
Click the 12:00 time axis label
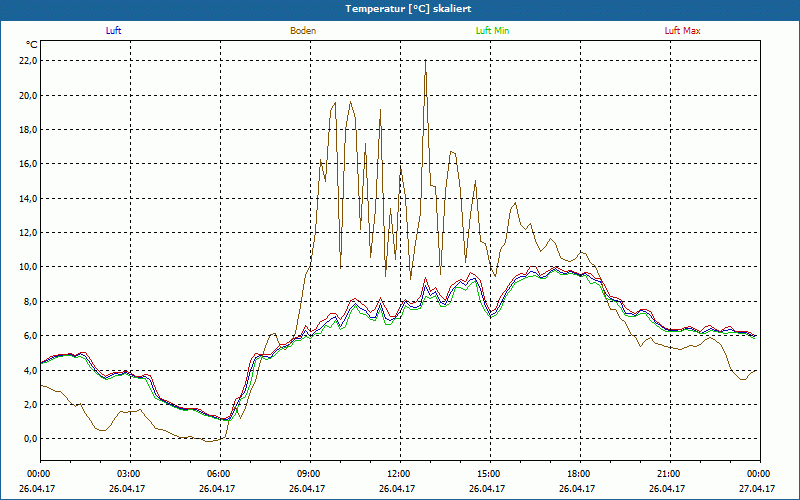coord(398,474)
